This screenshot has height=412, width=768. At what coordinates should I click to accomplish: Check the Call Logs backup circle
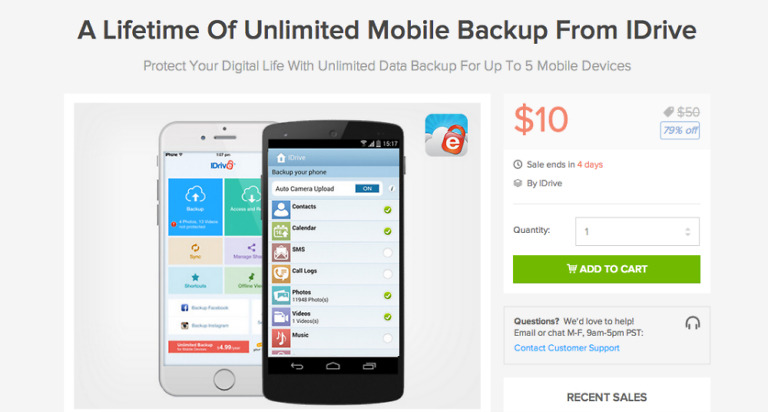coord(387,274)
